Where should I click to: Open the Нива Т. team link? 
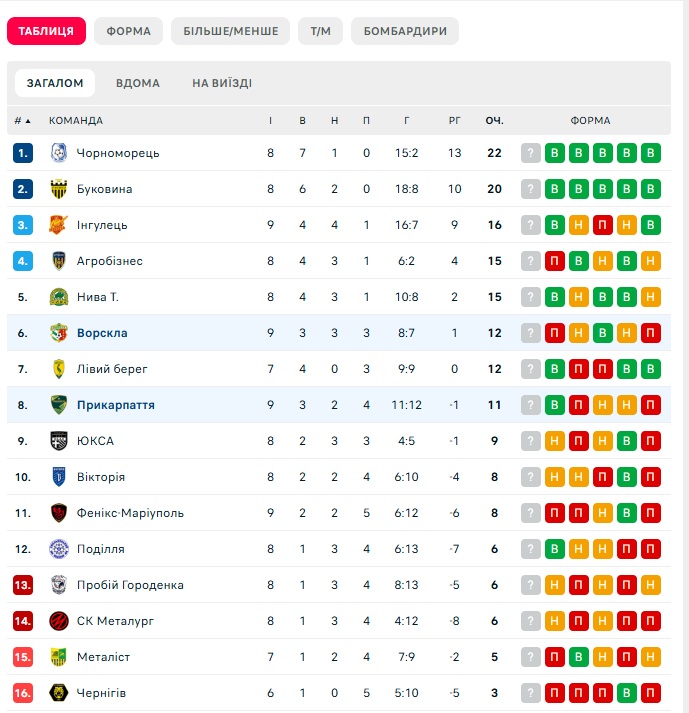(98, 297)
